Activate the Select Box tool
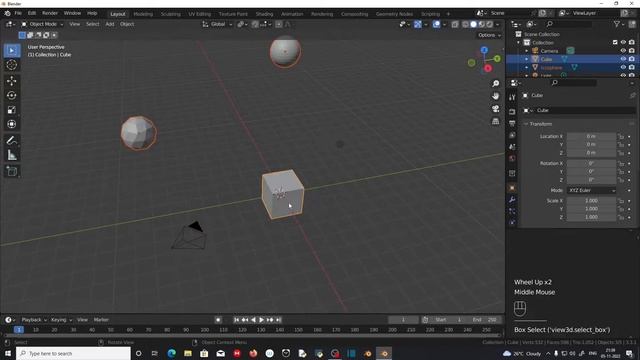 pyautogui.click(x=11, y=51)
